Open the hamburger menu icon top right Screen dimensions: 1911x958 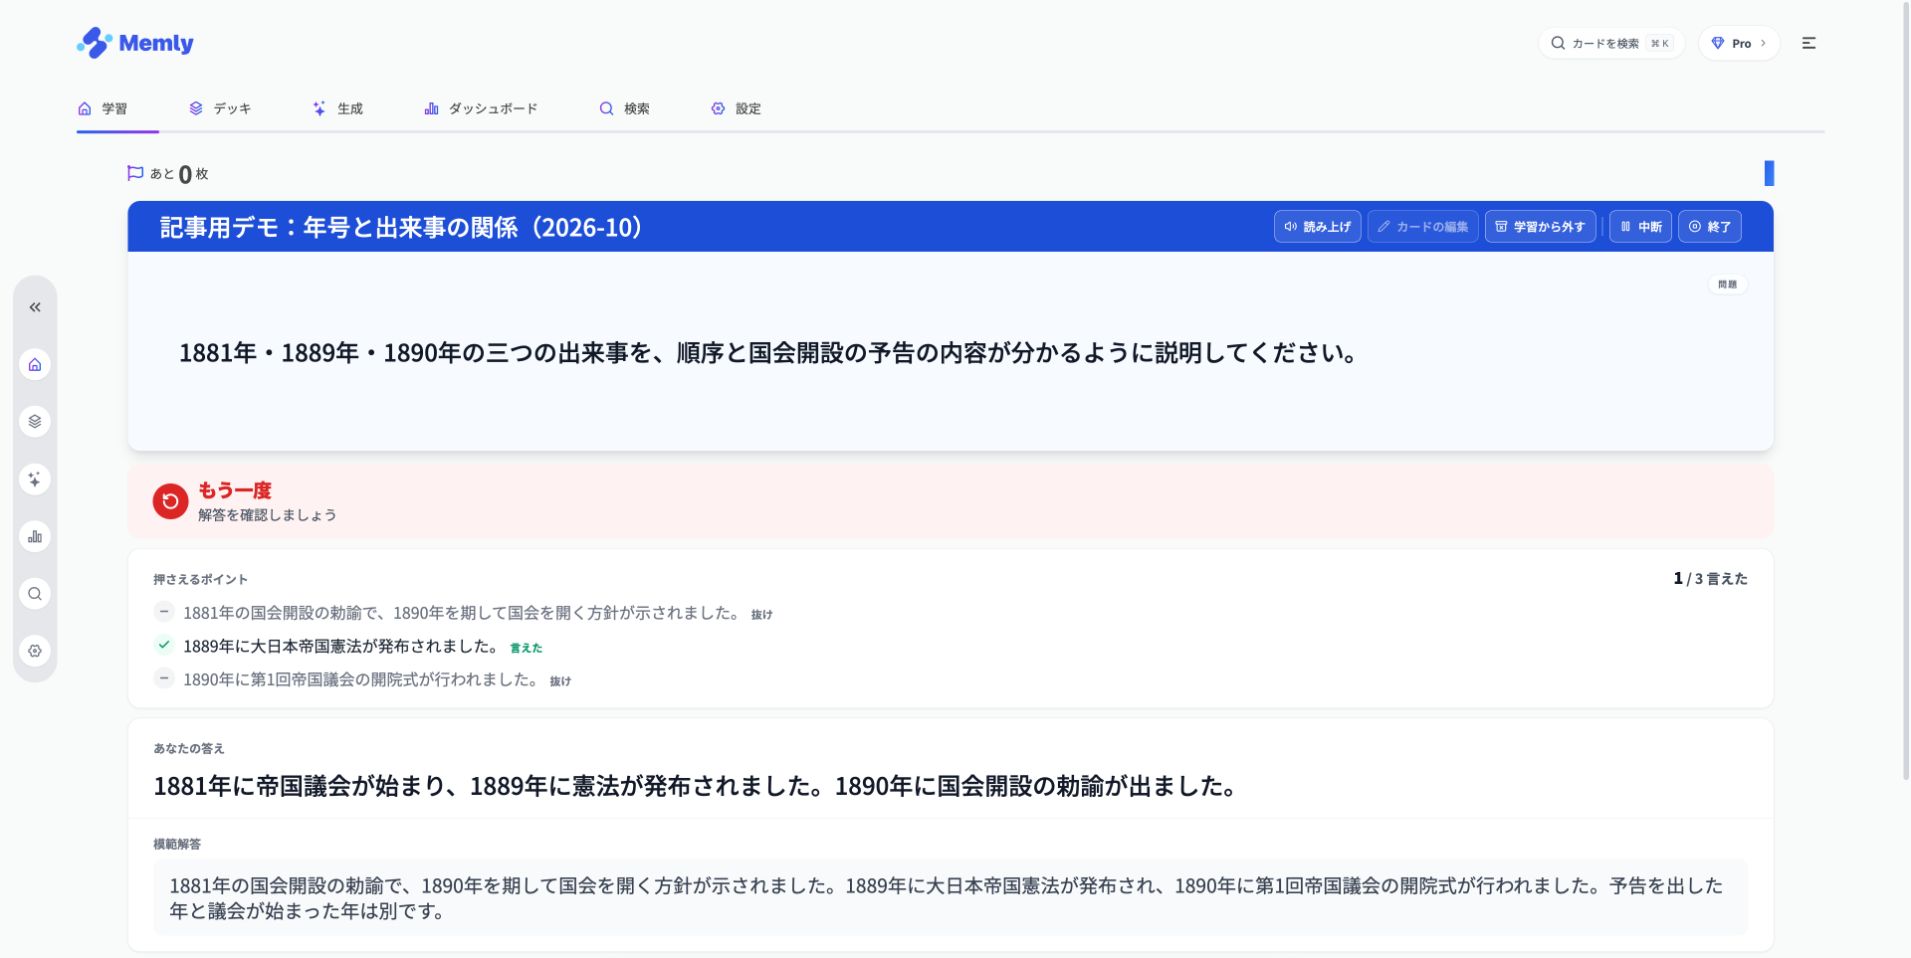[x=1808, y=43]
